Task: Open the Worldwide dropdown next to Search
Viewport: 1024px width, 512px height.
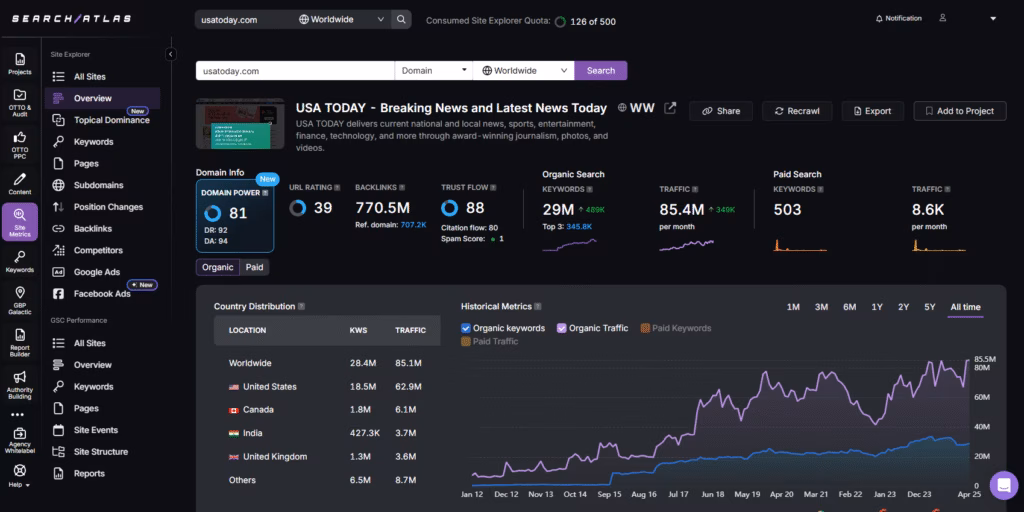Action: pos(523,71)
